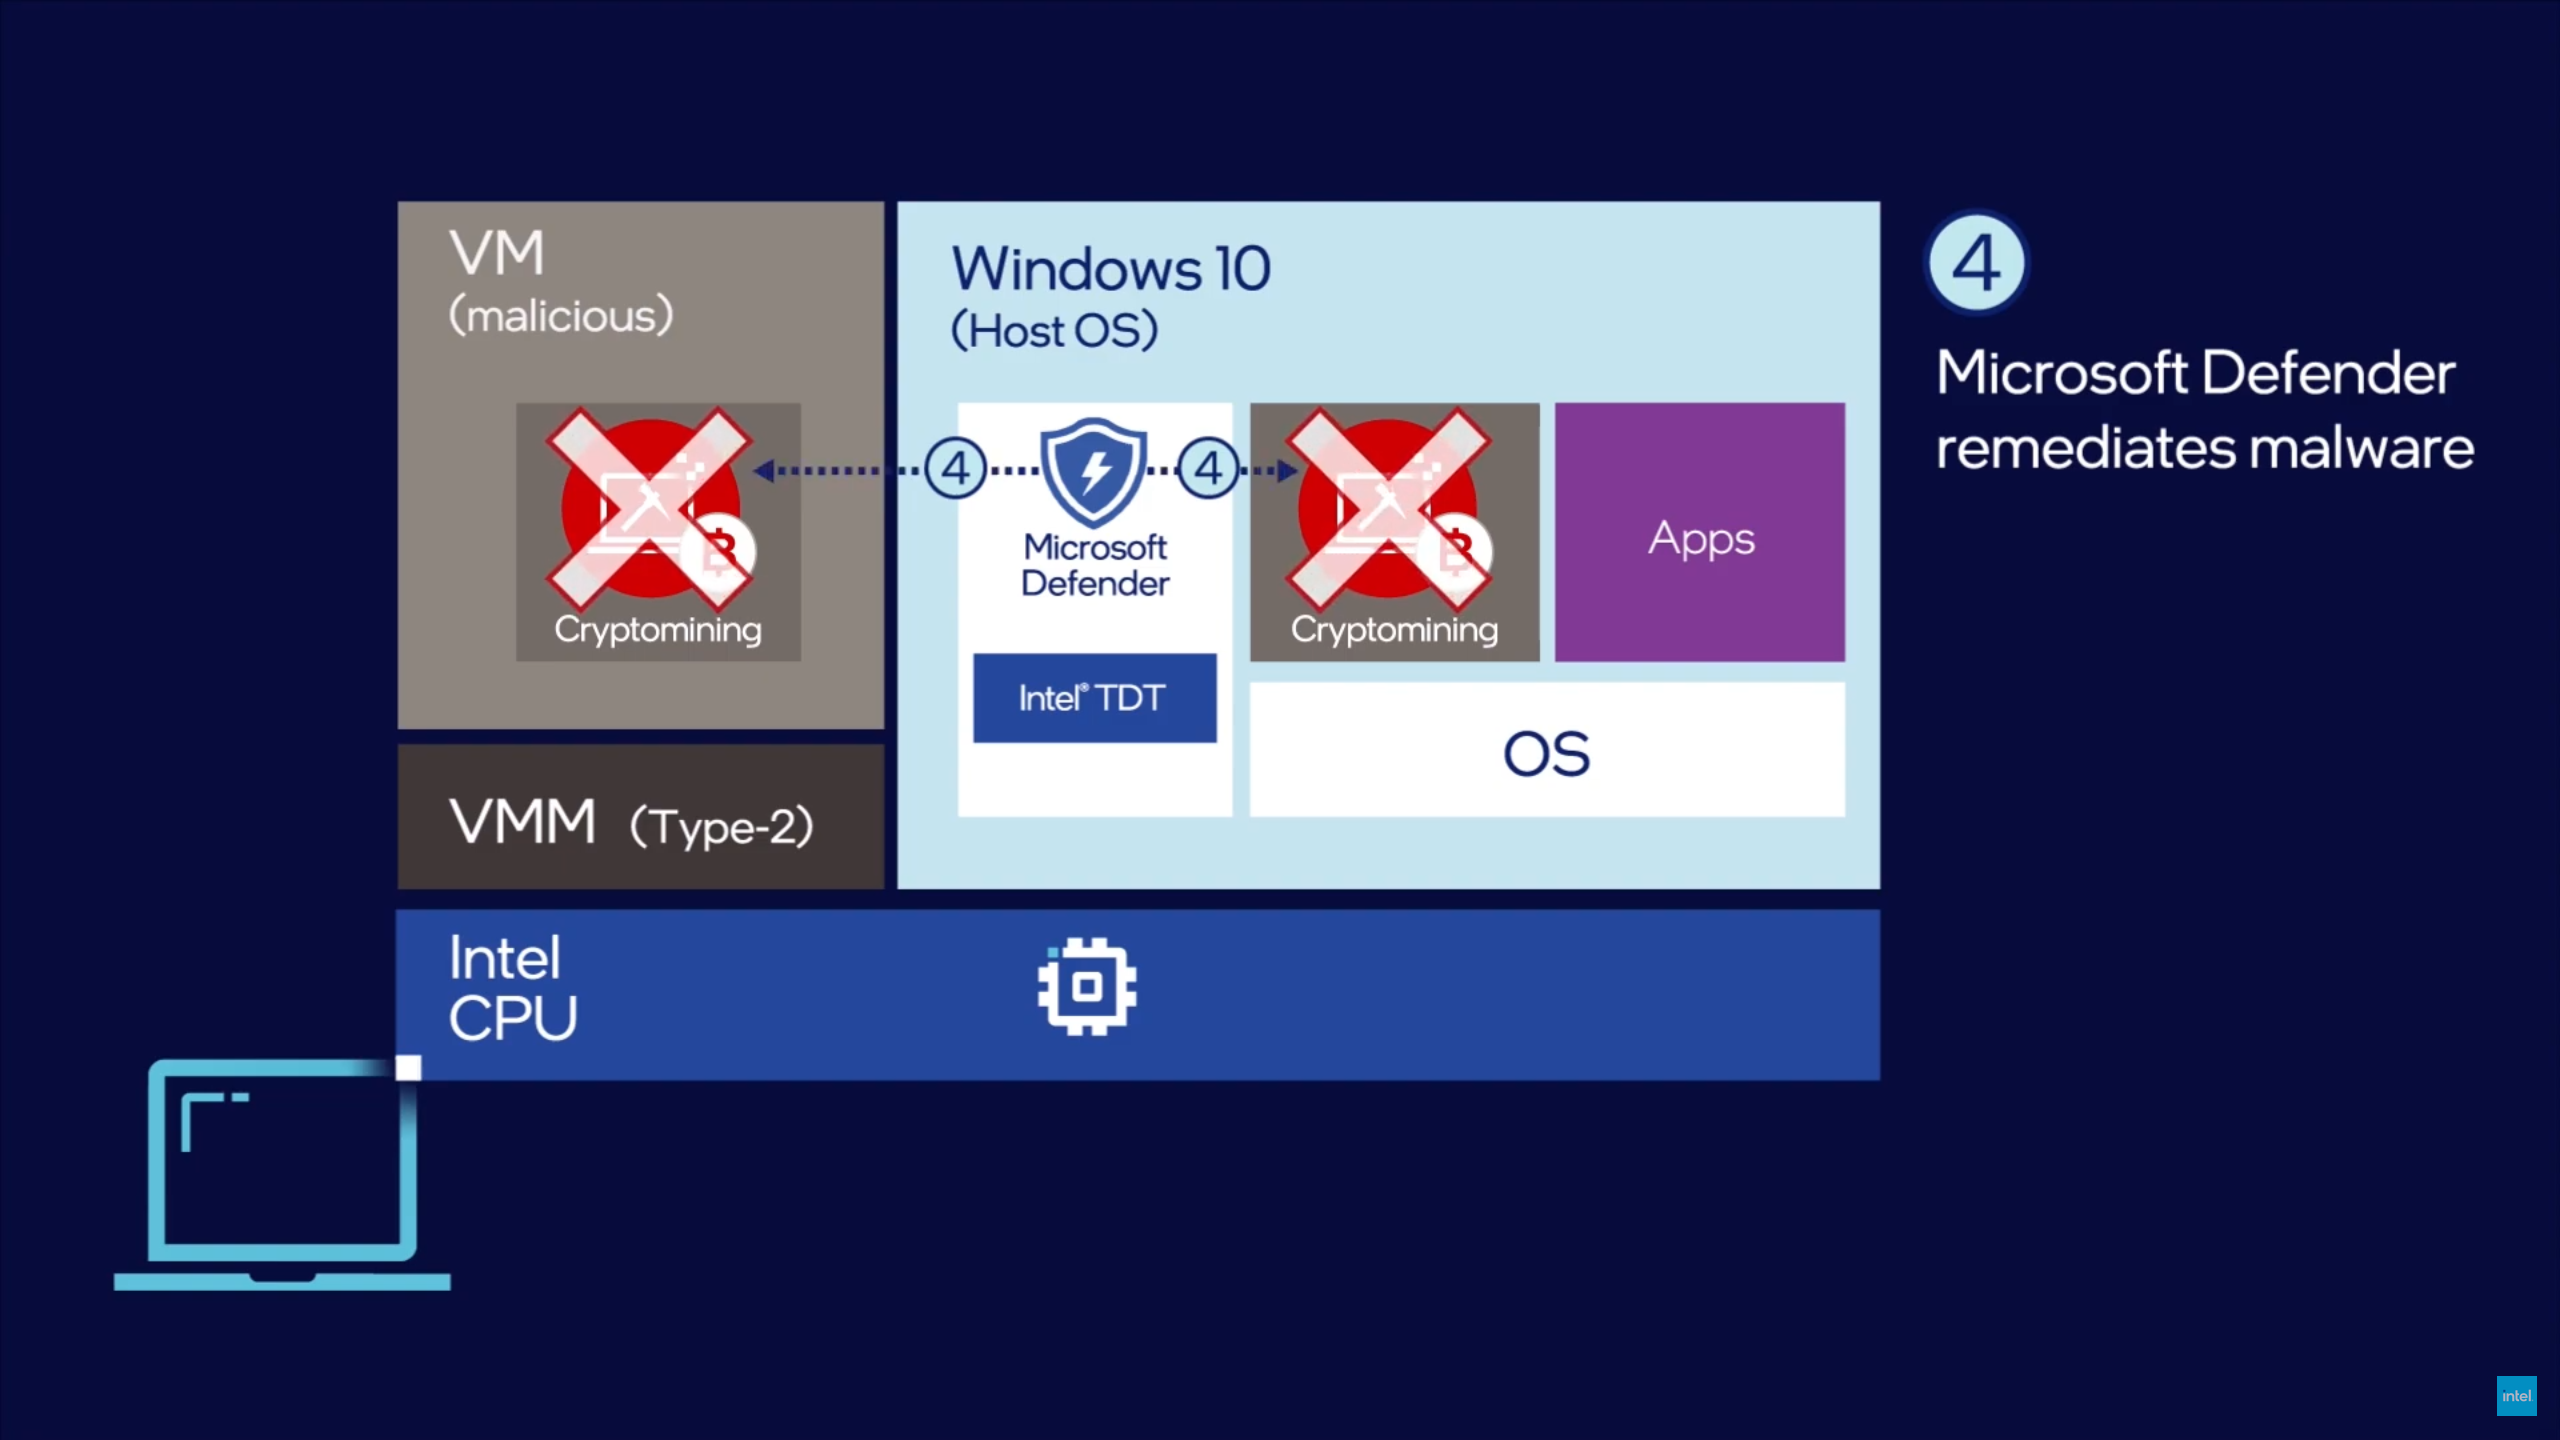This screenshot has height=1440, width=2560.
Task: Click the step 4 marker left of Defender
Action: point(955,468)
